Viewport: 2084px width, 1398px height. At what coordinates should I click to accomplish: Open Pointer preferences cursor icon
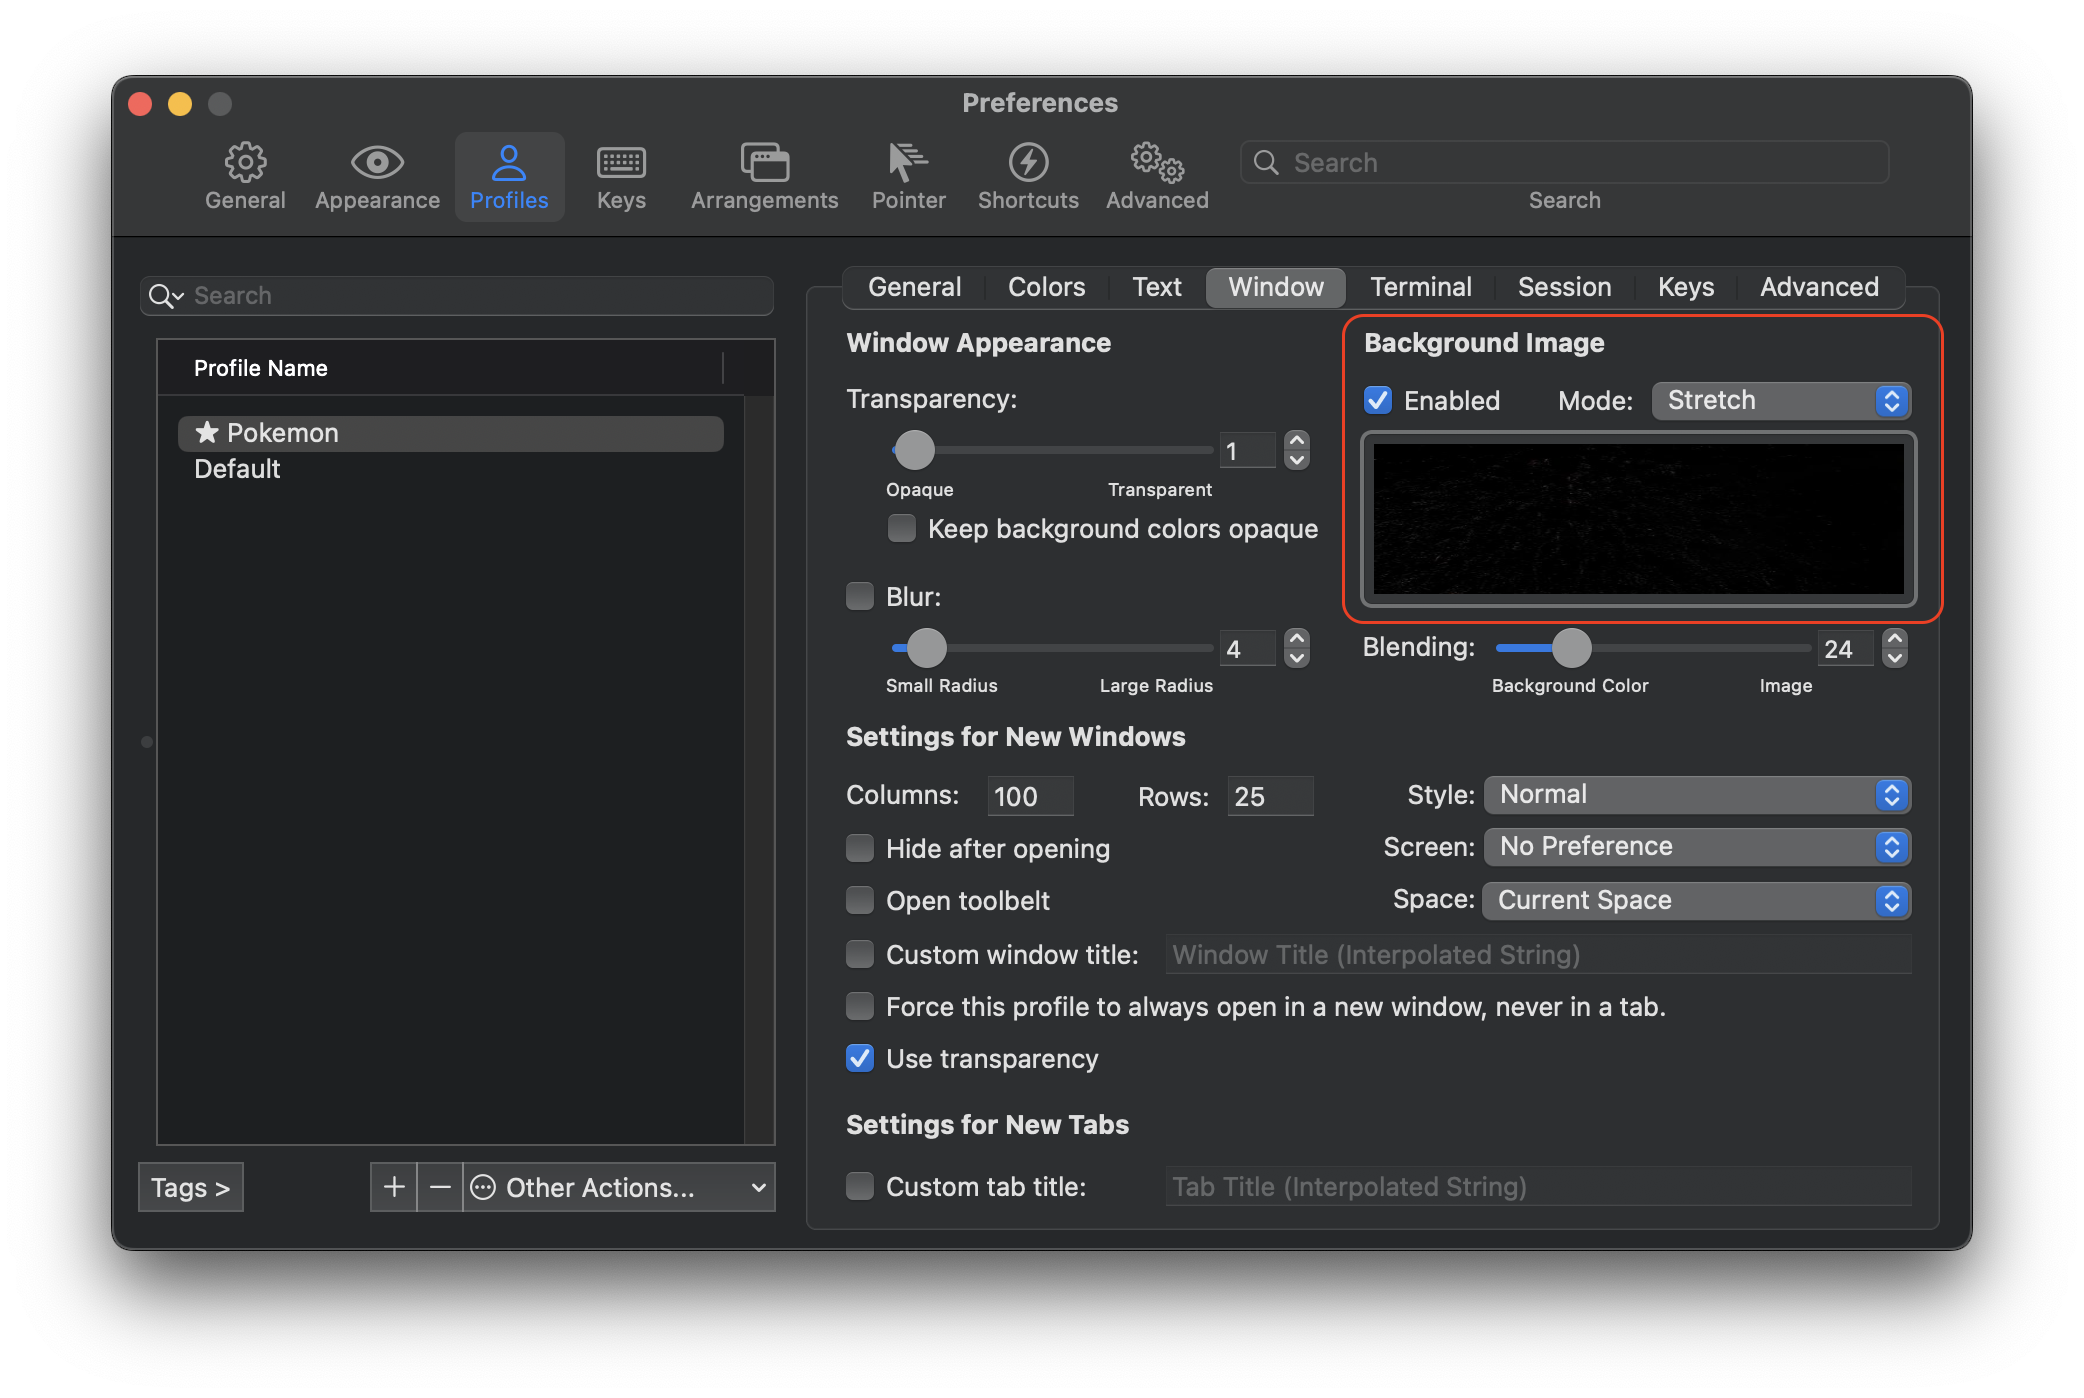[908, 163]
